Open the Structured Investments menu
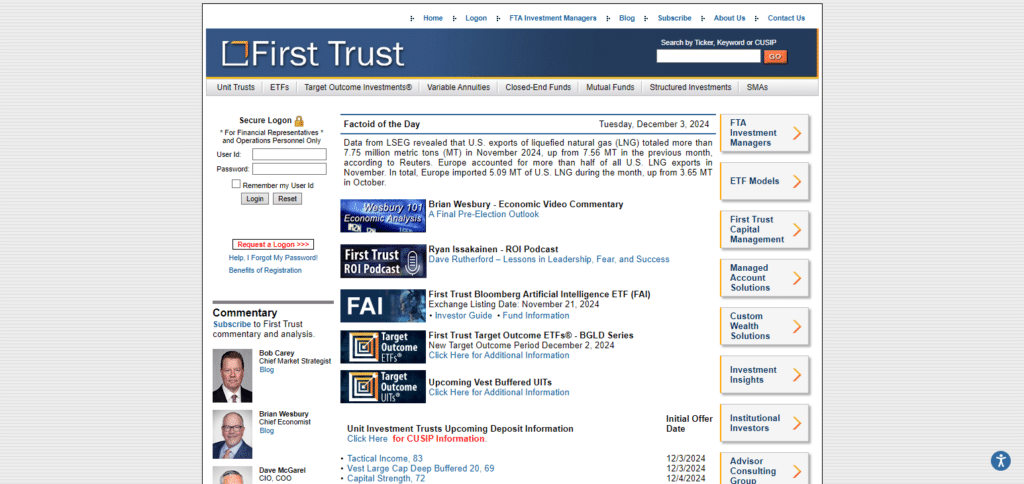The width and height of the screenshot is (1024, 484). click(x=690, y=87)
